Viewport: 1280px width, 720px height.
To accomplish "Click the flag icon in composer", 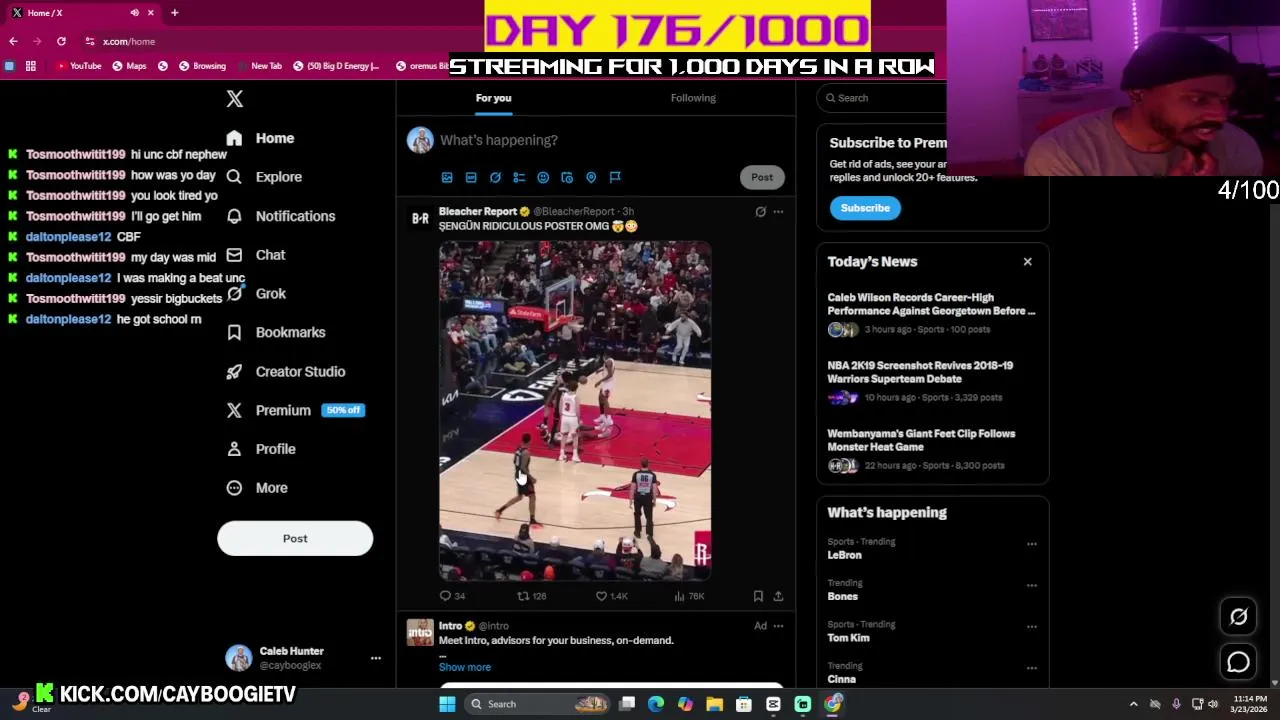I will point(615,177).
